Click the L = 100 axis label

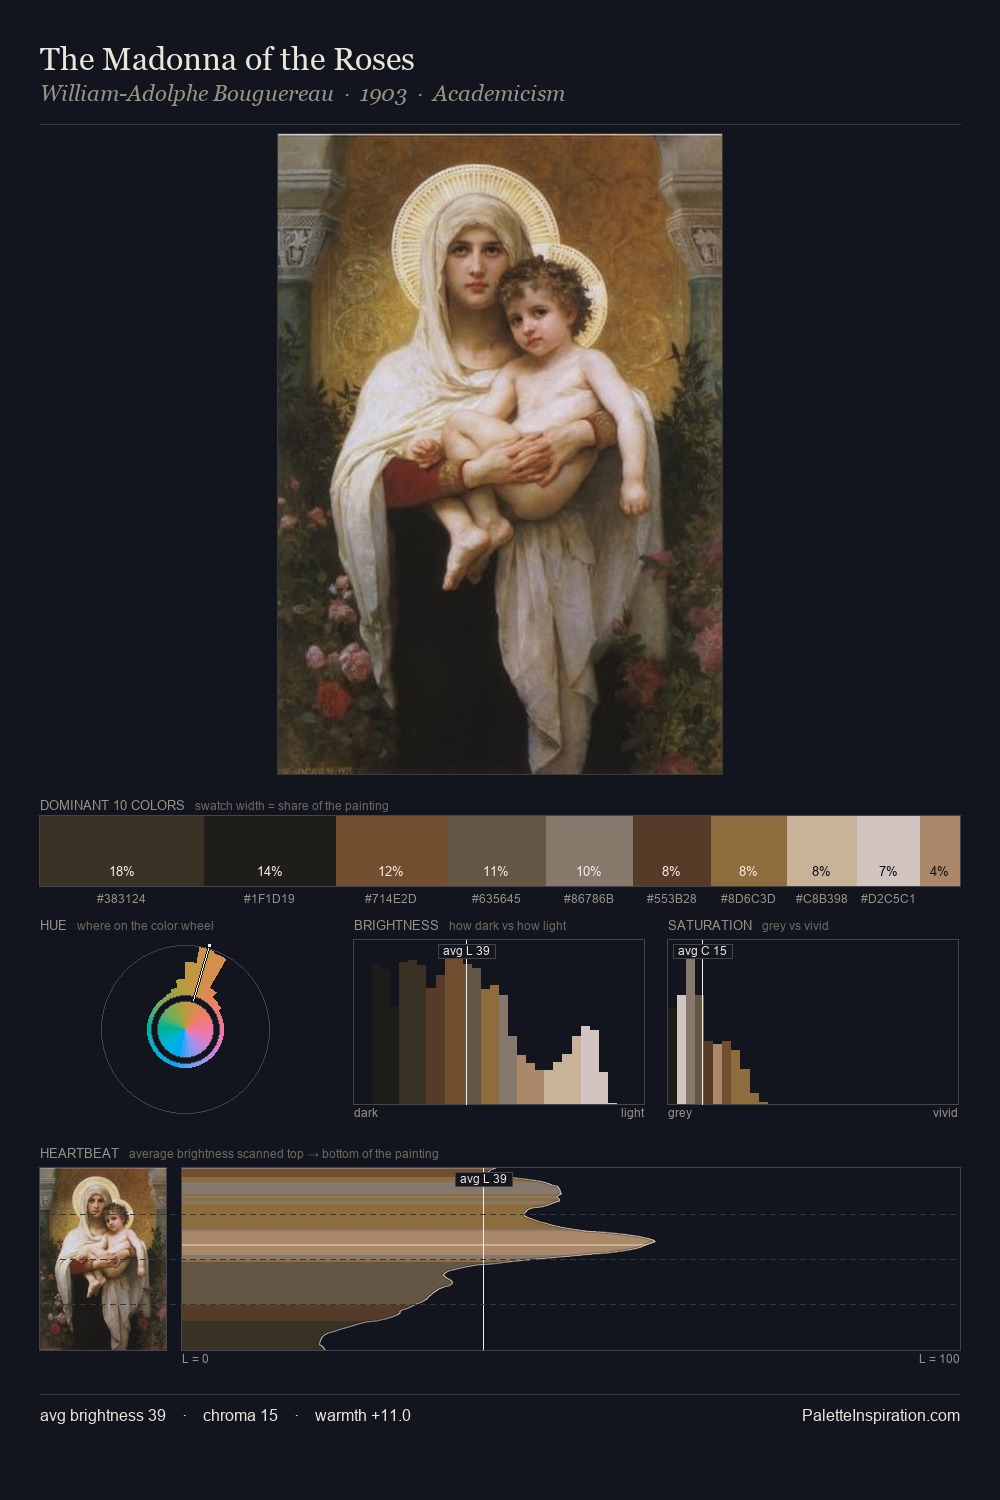point(939,1359)
